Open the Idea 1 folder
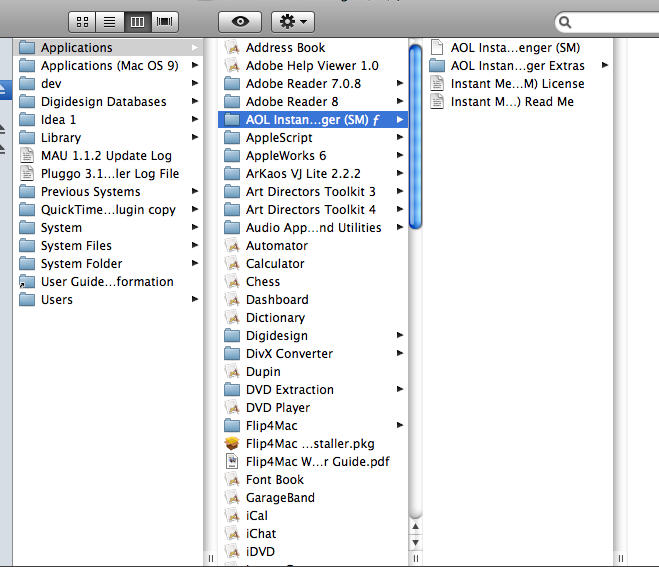 coord(108,120)
